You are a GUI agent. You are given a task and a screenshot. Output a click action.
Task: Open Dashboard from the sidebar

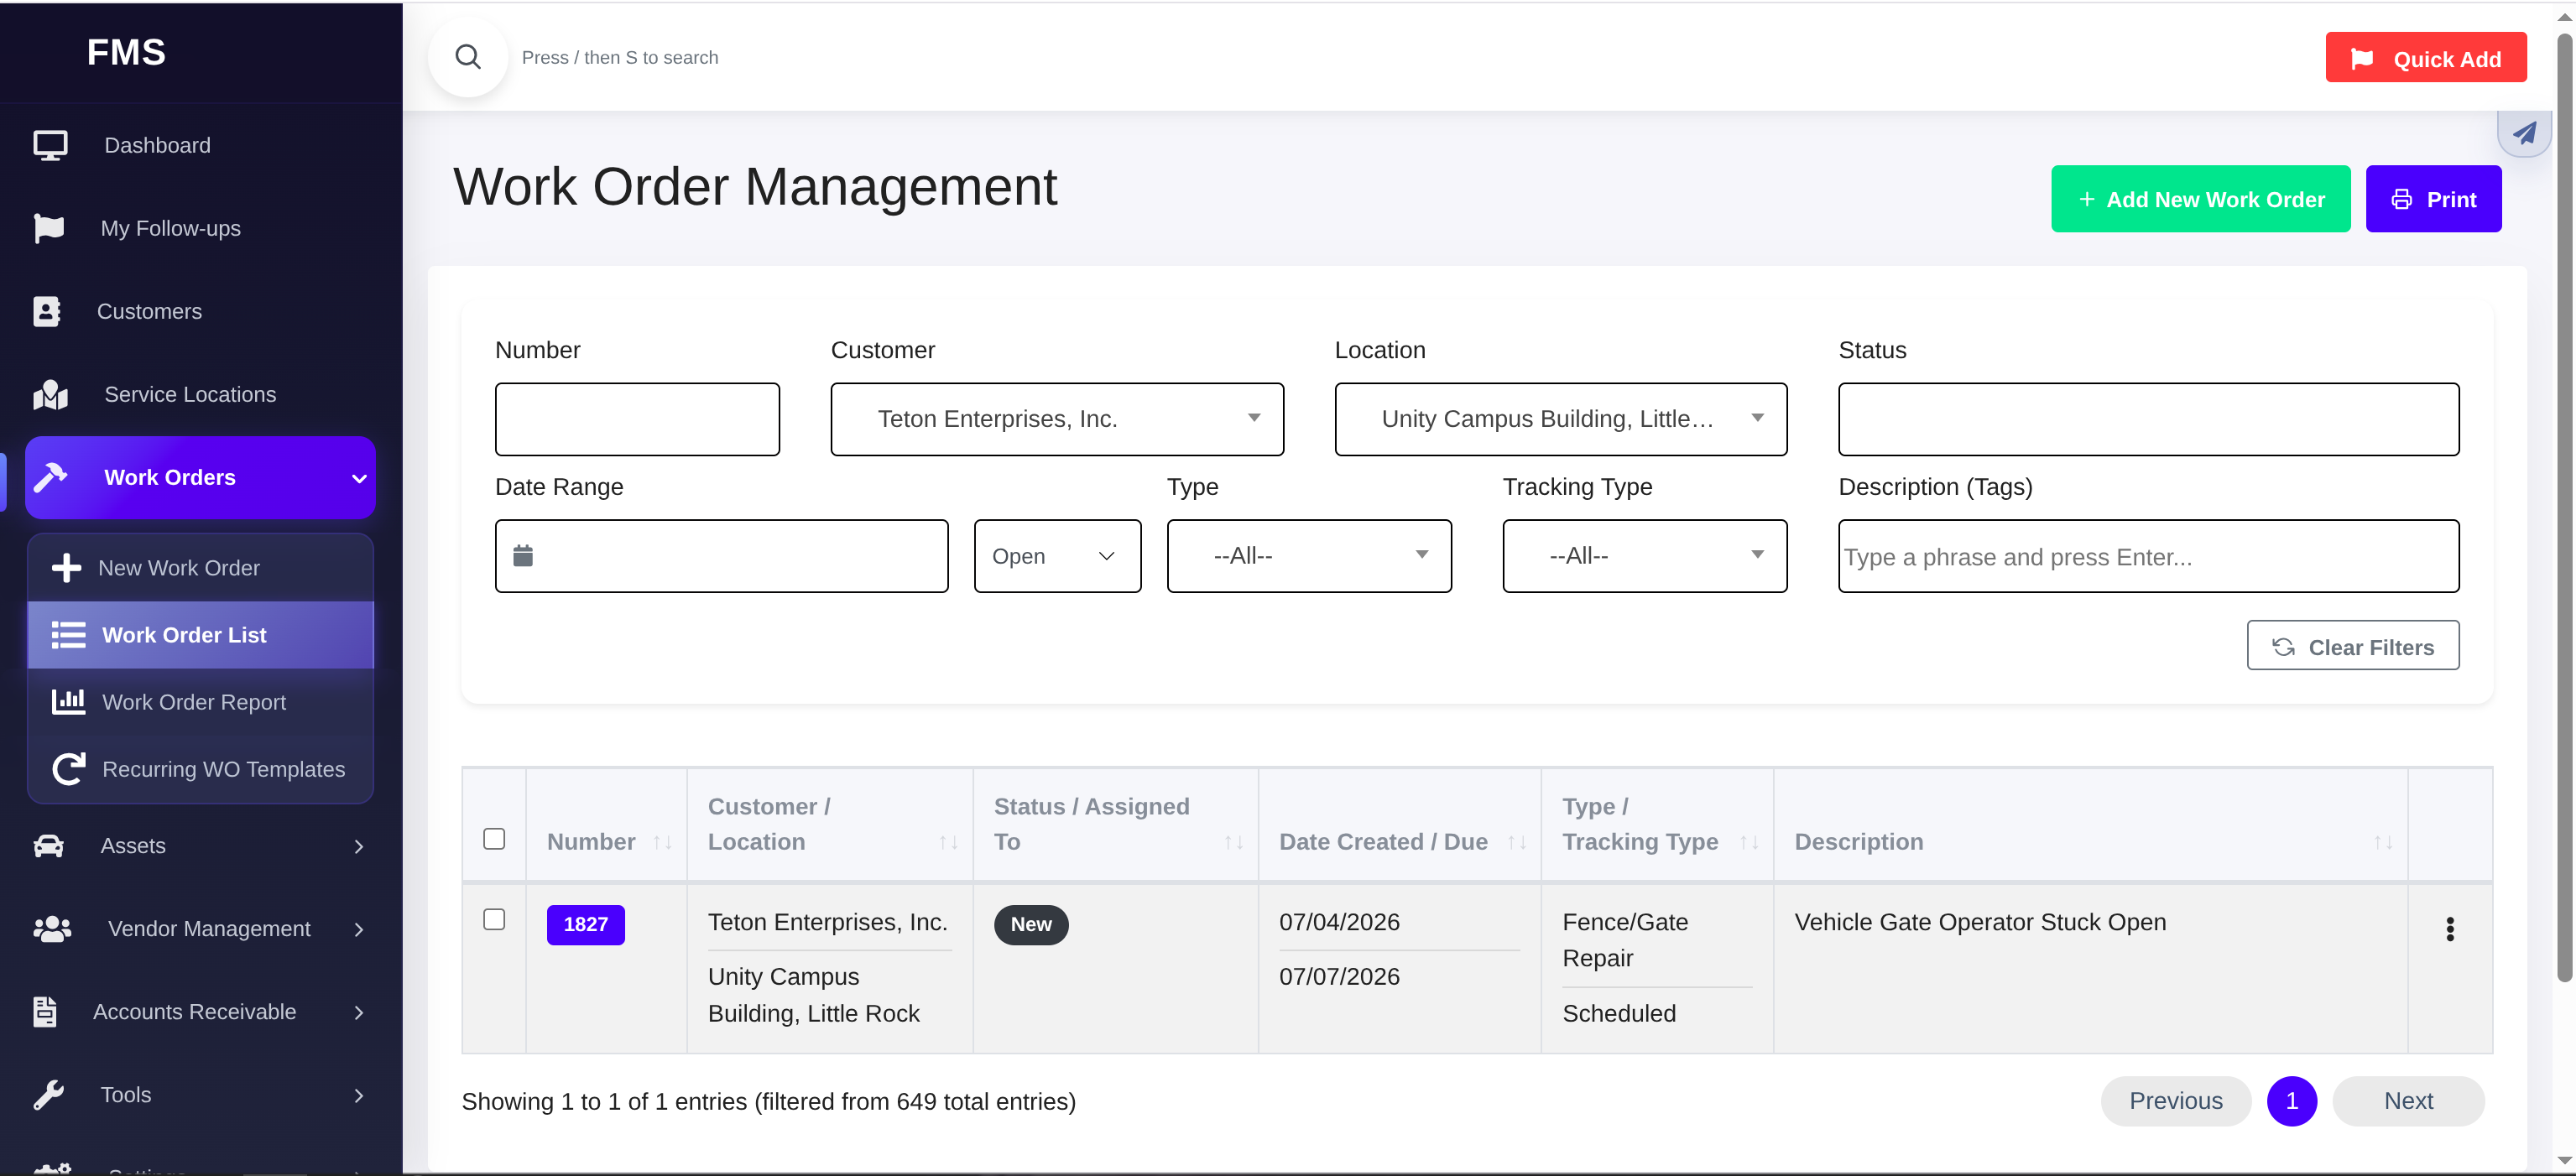point(200,145)
